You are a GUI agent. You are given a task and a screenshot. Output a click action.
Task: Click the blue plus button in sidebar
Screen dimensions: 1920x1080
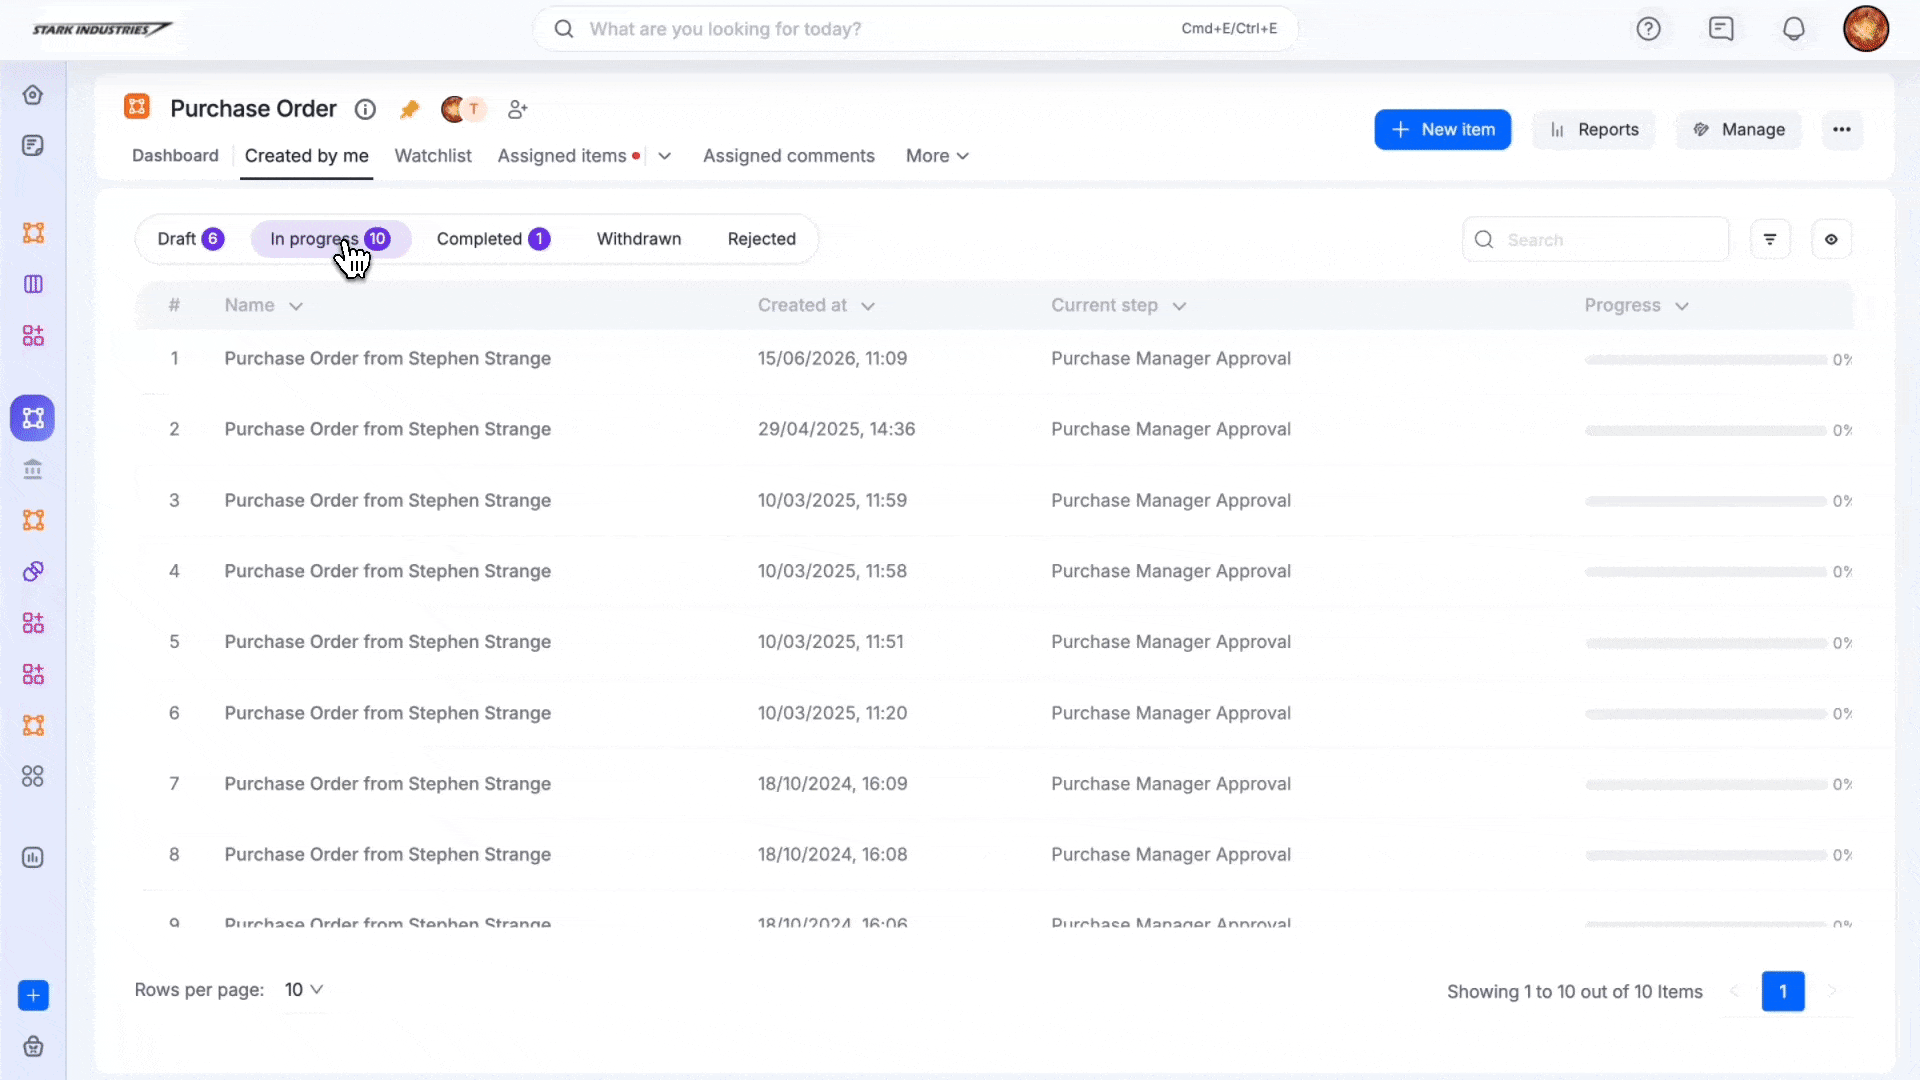tap(33, 995)
